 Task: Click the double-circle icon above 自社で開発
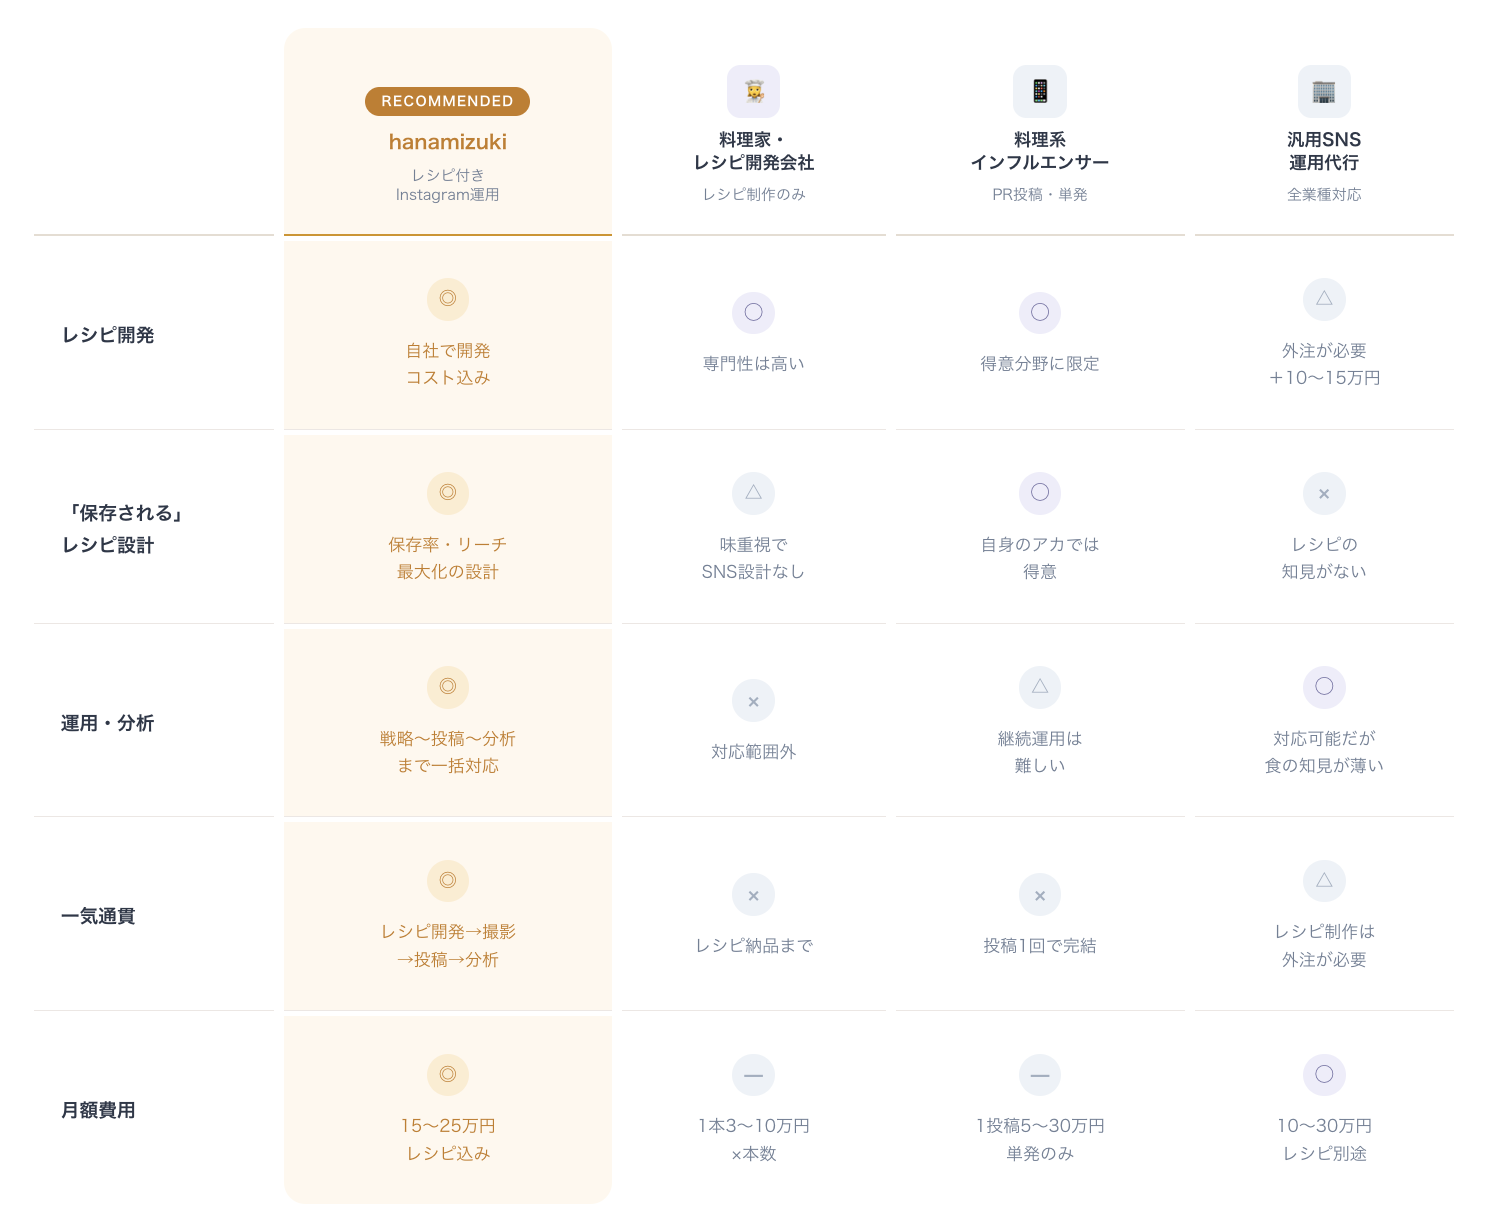(448, 299)
